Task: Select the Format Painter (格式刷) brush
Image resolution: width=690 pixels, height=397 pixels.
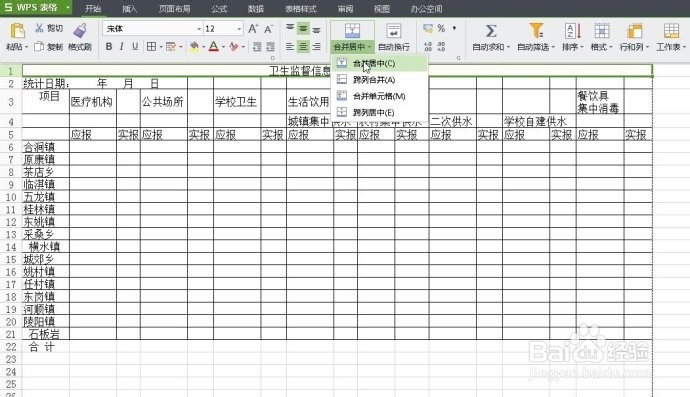Action: (x=80, y=31)
